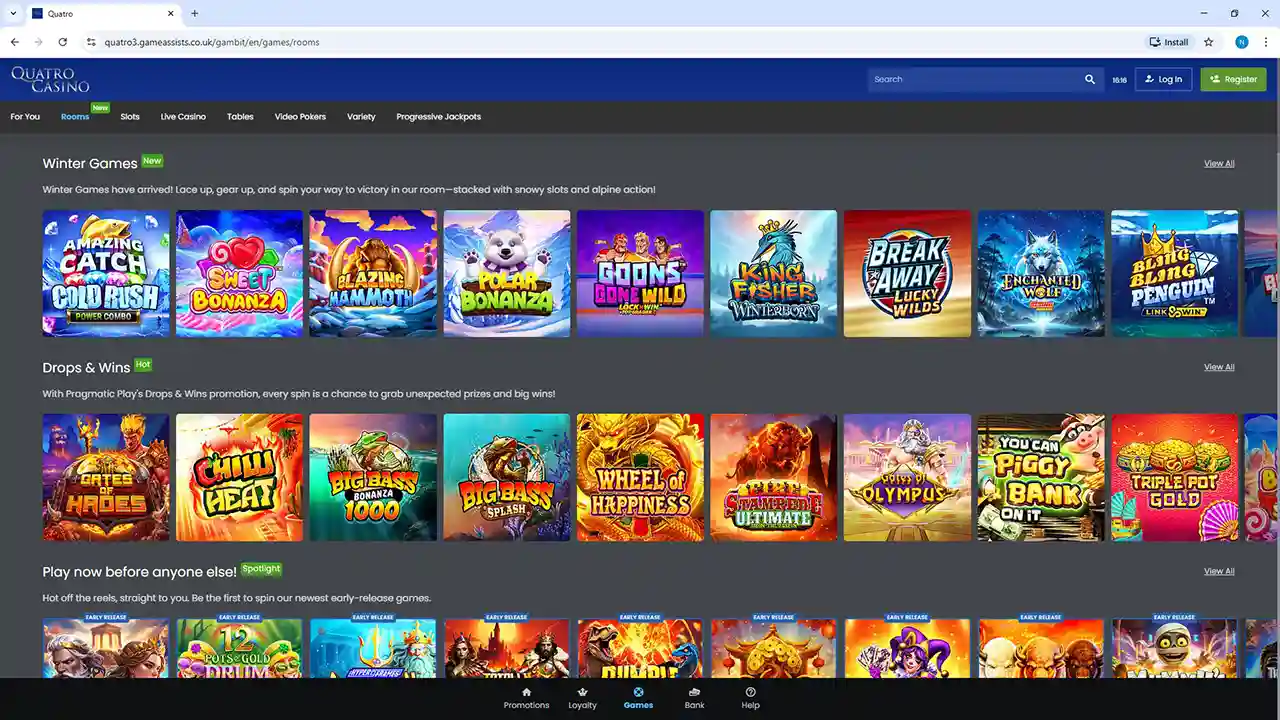Select the Progressive Jackpots tab
Screen dimensions: 1280x720
pos(438,117)
